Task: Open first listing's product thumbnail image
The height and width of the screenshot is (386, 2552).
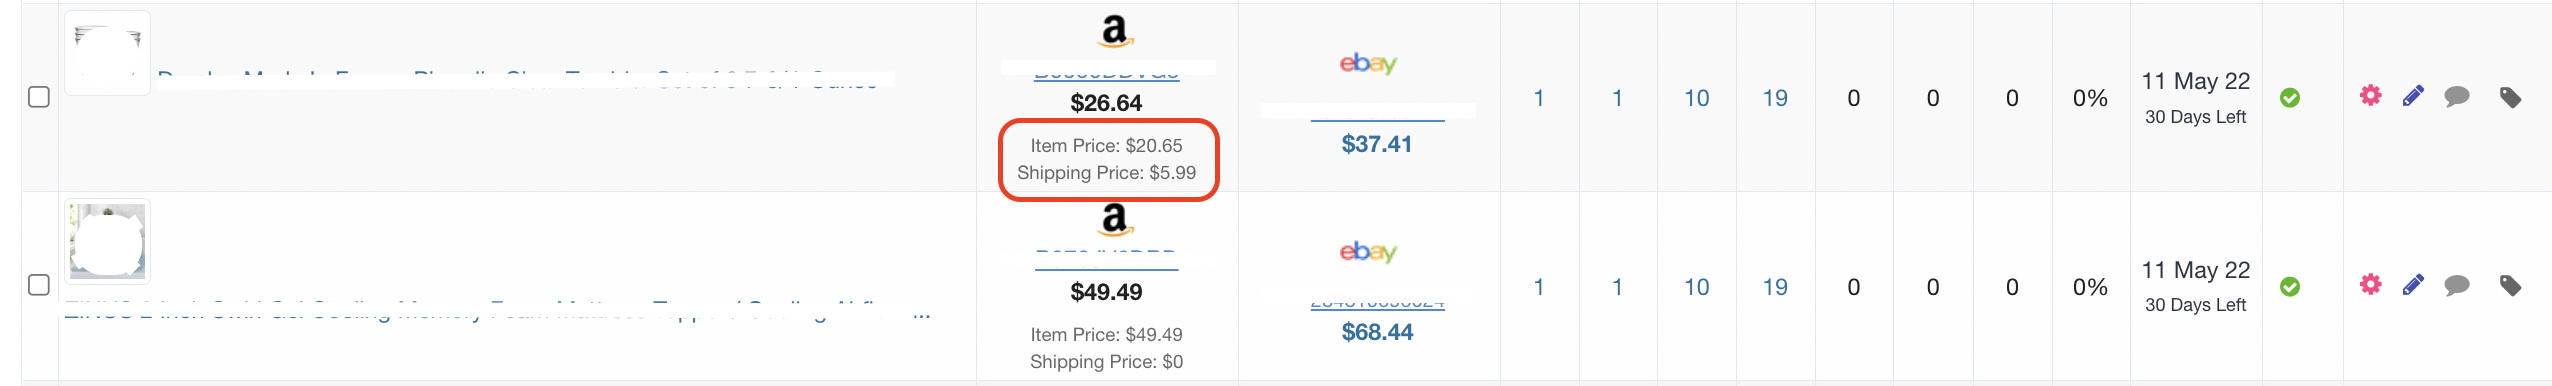Action: pos(108,53)
